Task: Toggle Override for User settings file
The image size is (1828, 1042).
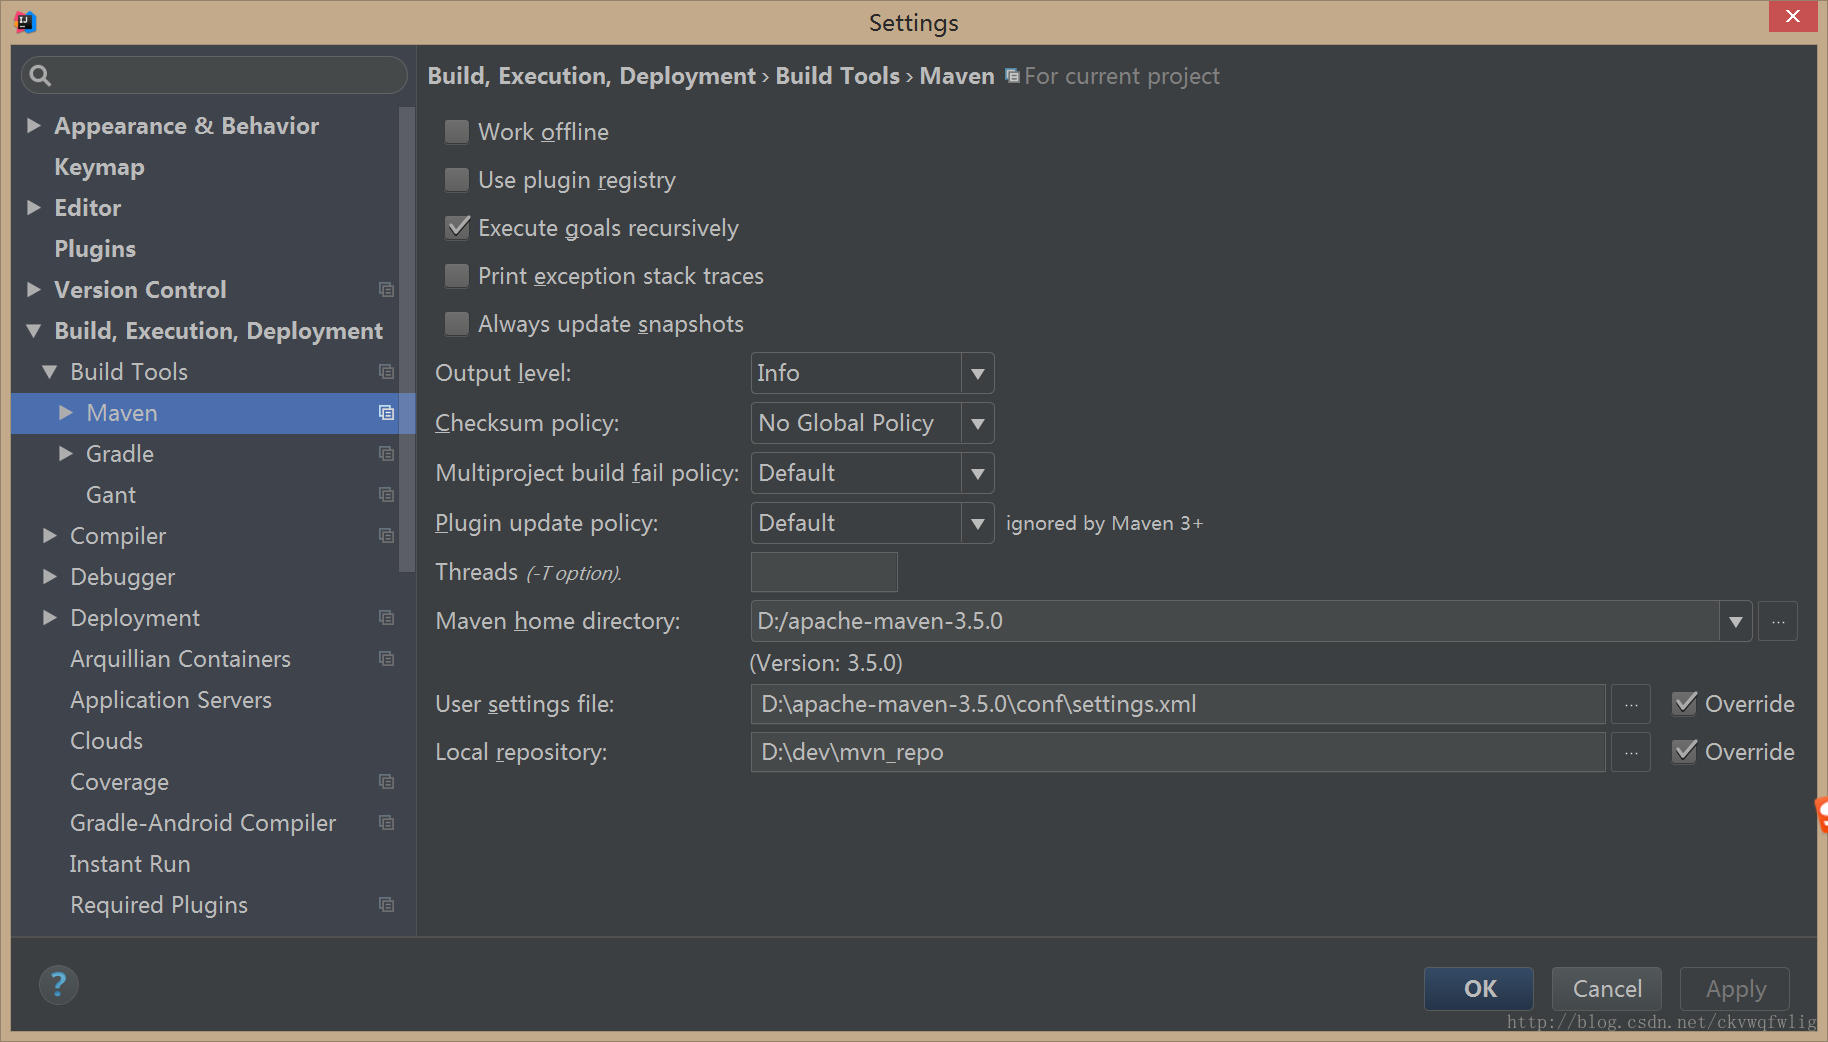Action: click(1685, 704)
